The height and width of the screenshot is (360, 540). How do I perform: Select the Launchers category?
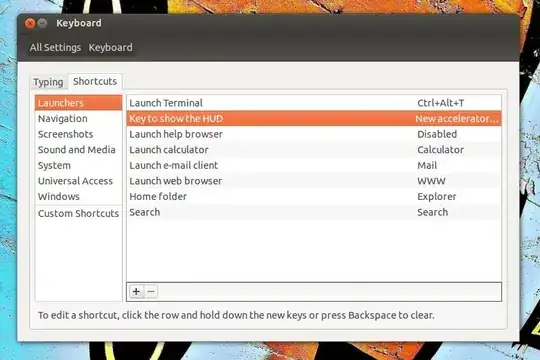point(79,103)
